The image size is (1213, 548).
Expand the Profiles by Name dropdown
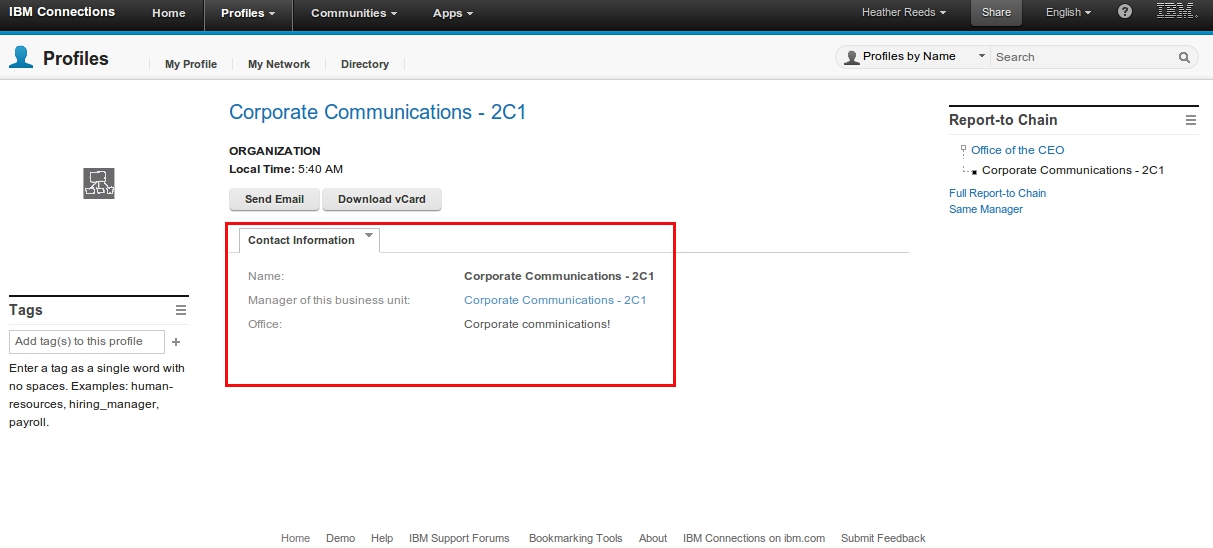981,57
